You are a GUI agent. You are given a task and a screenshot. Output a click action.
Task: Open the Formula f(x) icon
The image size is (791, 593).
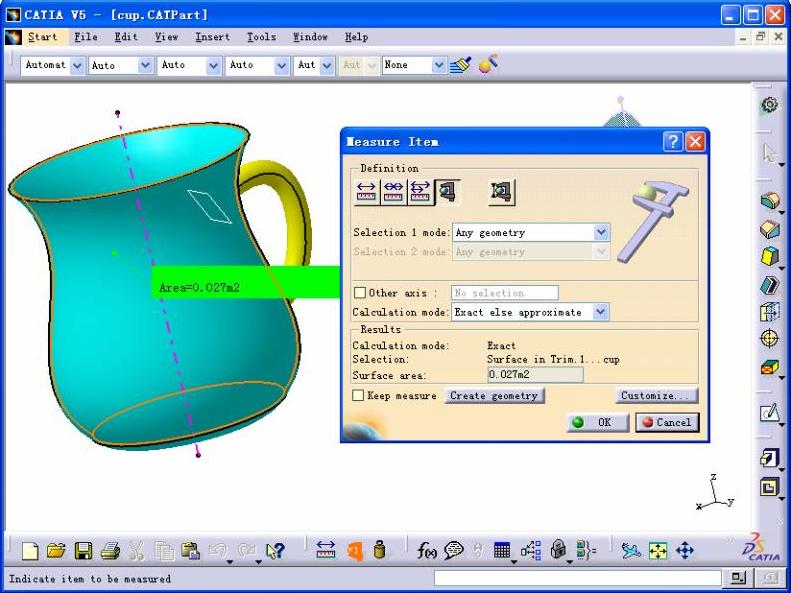427,551
